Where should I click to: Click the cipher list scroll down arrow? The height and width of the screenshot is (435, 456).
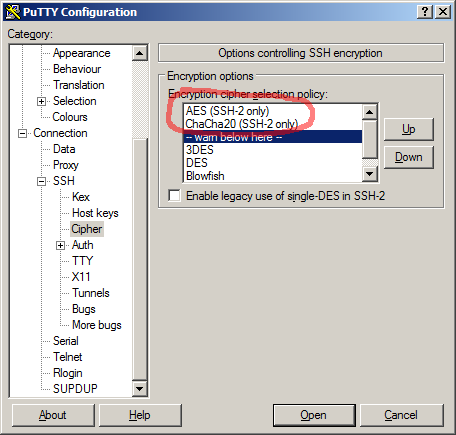tap(369, 174)
